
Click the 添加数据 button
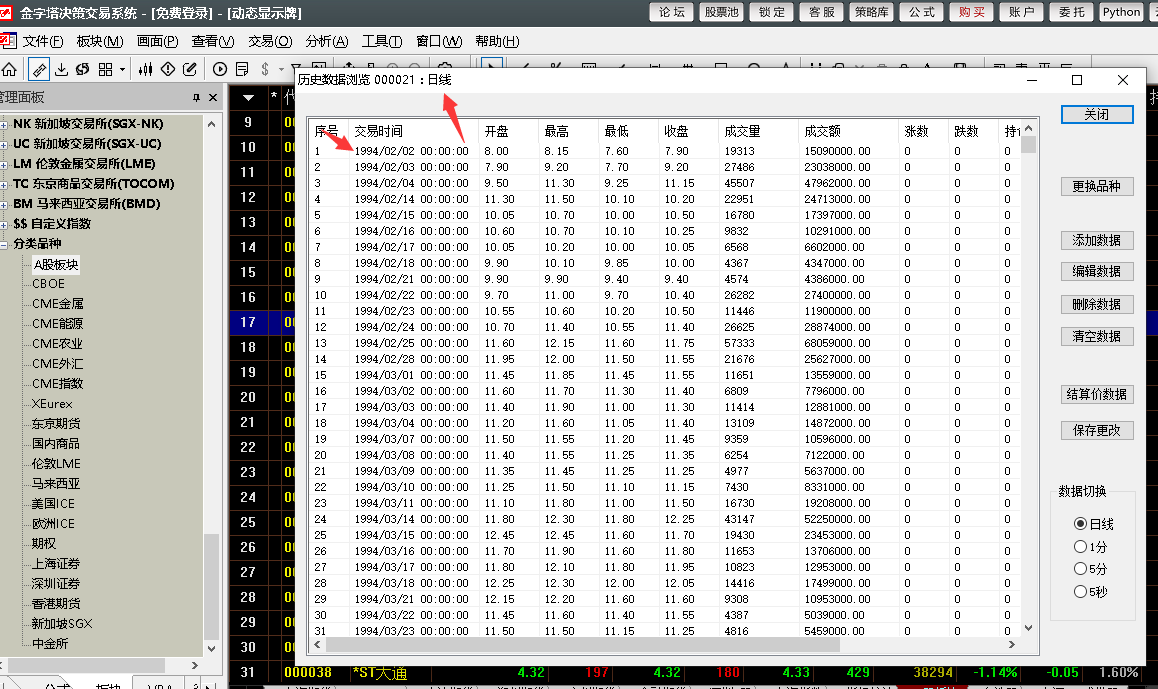[1097, 240]
